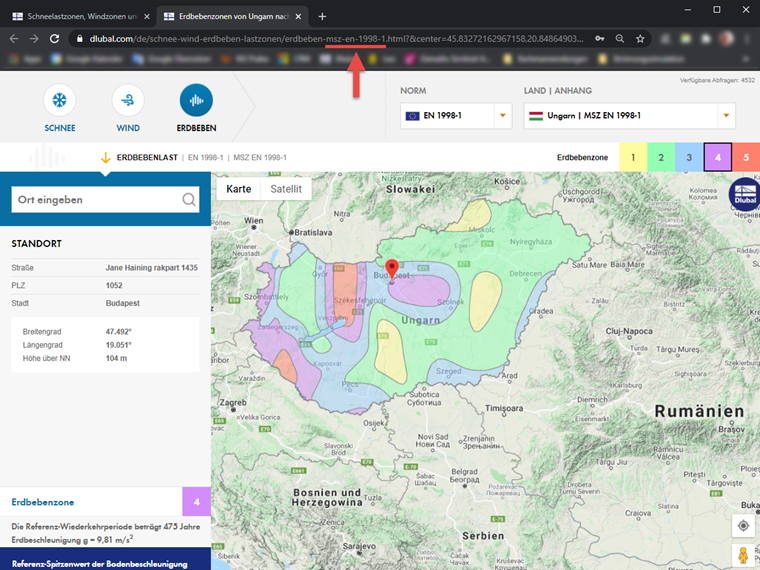The width and height of the screenshot is (760, 570).
Task: Click the purple zone 4 result badge
Action: click(x=196, y=502)
